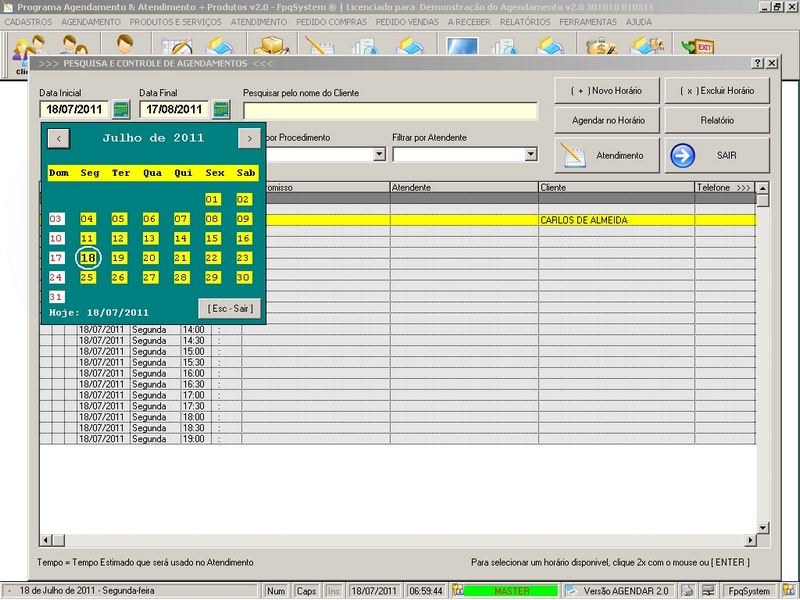
Task: Click the green EXIT icon in the toolbar
Action: (x=696, y=48)
